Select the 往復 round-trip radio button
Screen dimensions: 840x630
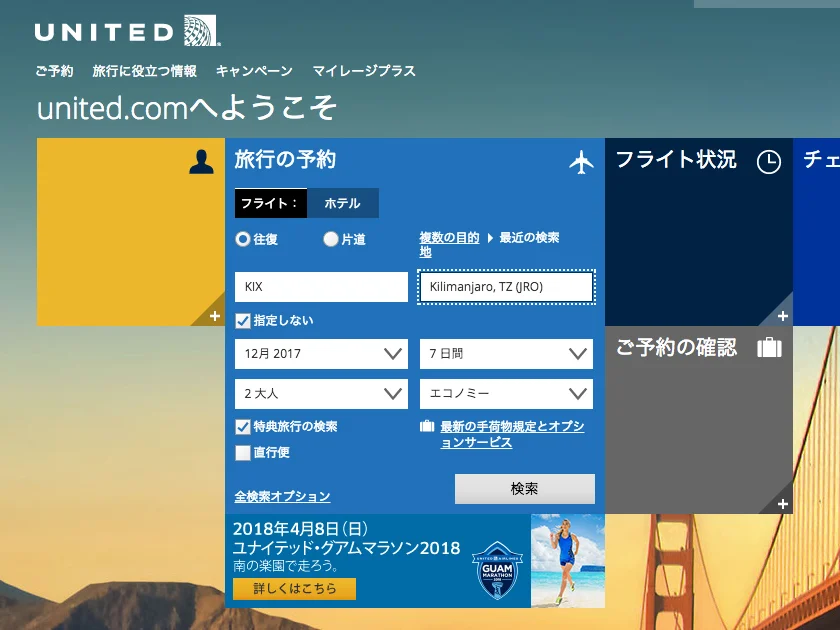pos(243,239)
